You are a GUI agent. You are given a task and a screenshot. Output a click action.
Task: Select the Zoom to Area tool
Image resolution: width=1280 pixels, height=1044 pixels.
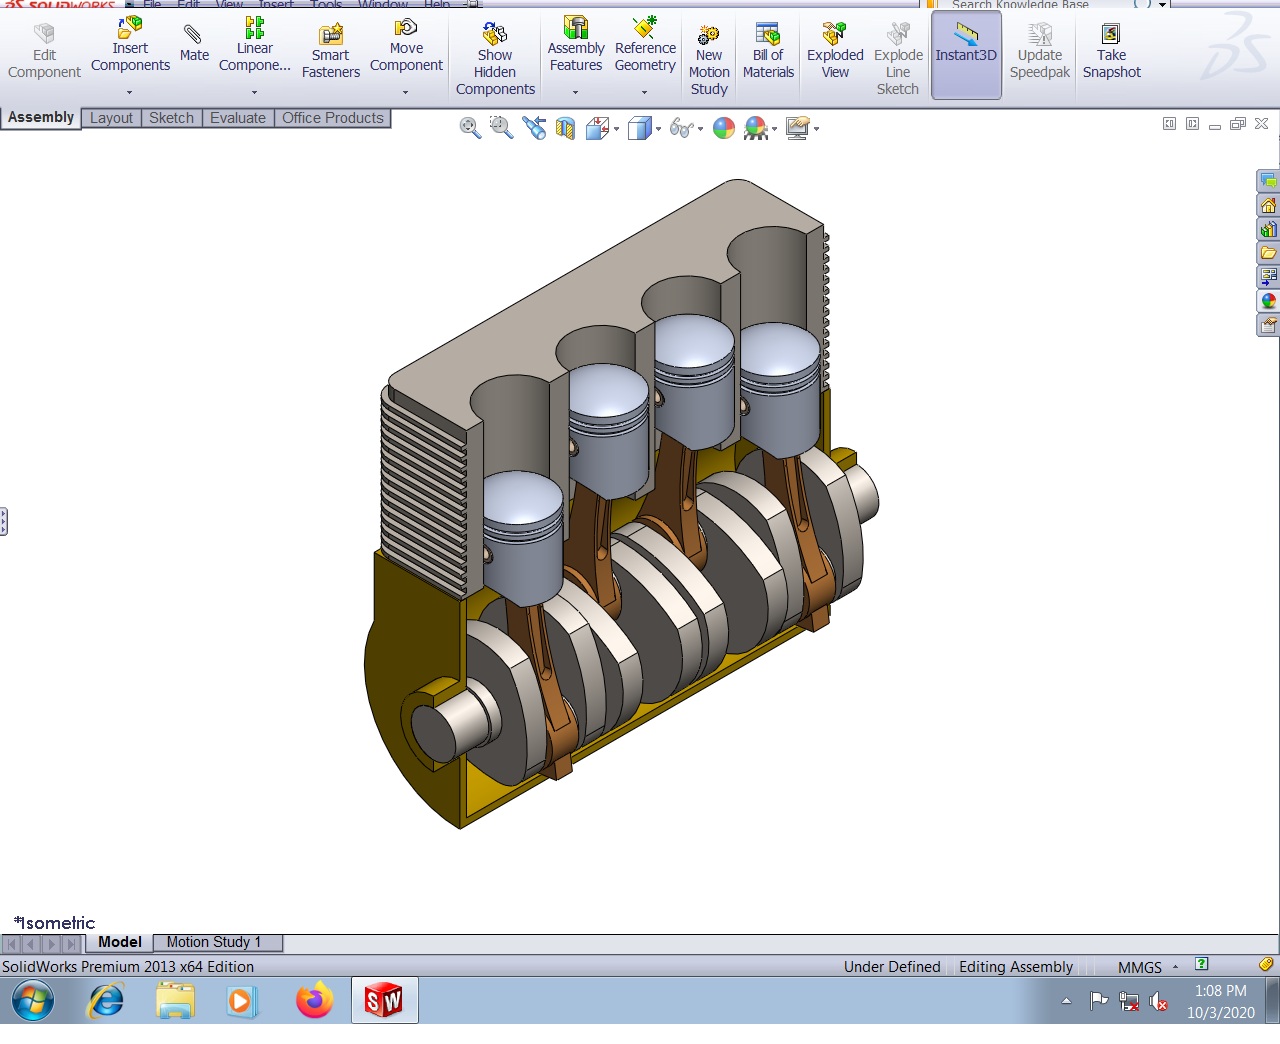(501, 128)
